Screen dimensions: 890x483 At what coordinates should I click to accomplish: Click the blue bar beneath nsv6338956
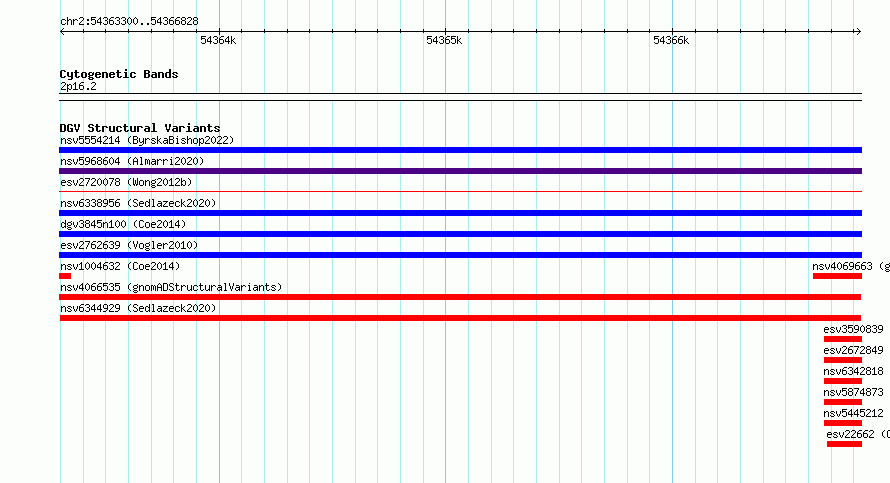click(460, 213)
